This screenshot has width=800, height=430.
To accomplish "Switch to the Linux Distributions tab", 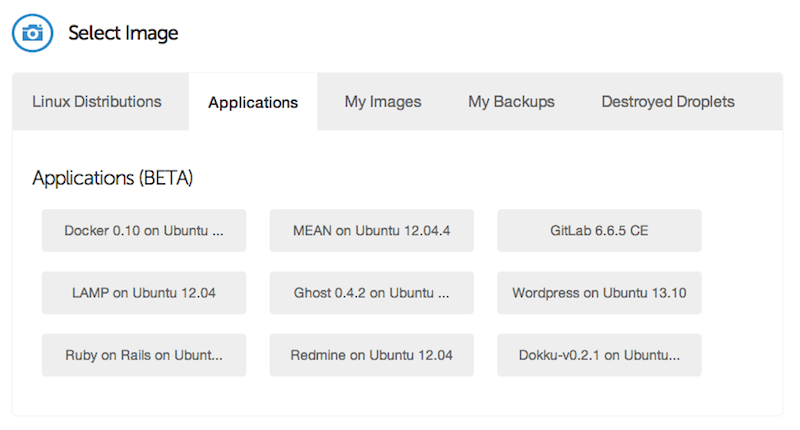I will [x=97, y=102].
